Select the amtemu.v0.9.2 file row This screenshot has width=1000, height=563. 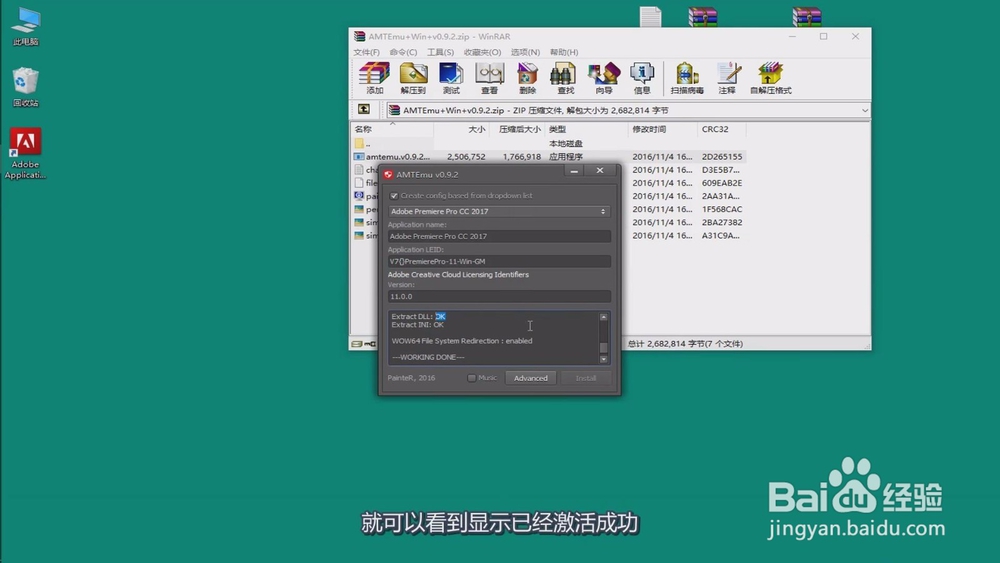coord(548,156)
